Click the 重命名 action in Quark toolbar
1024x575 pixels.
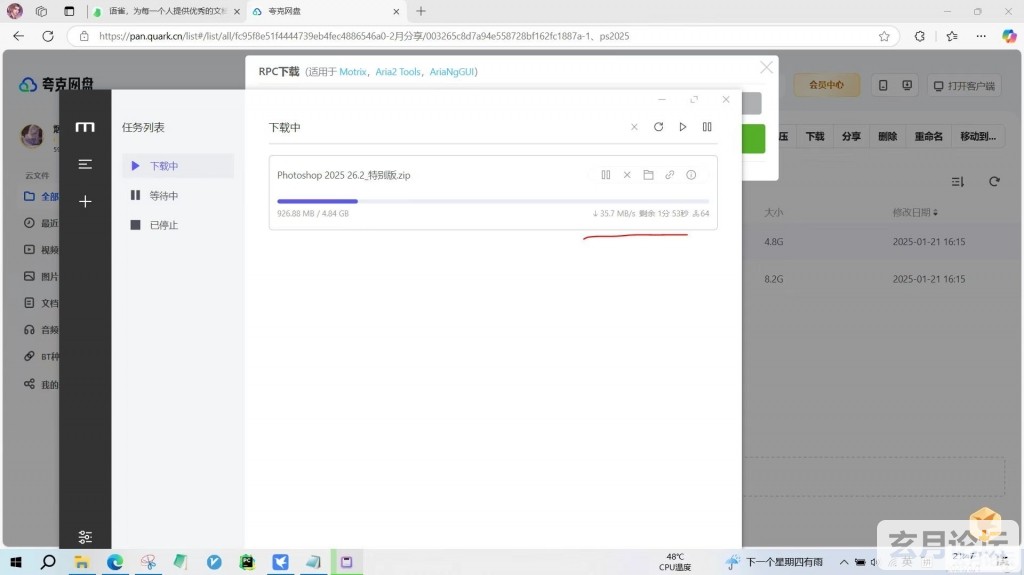928,136
